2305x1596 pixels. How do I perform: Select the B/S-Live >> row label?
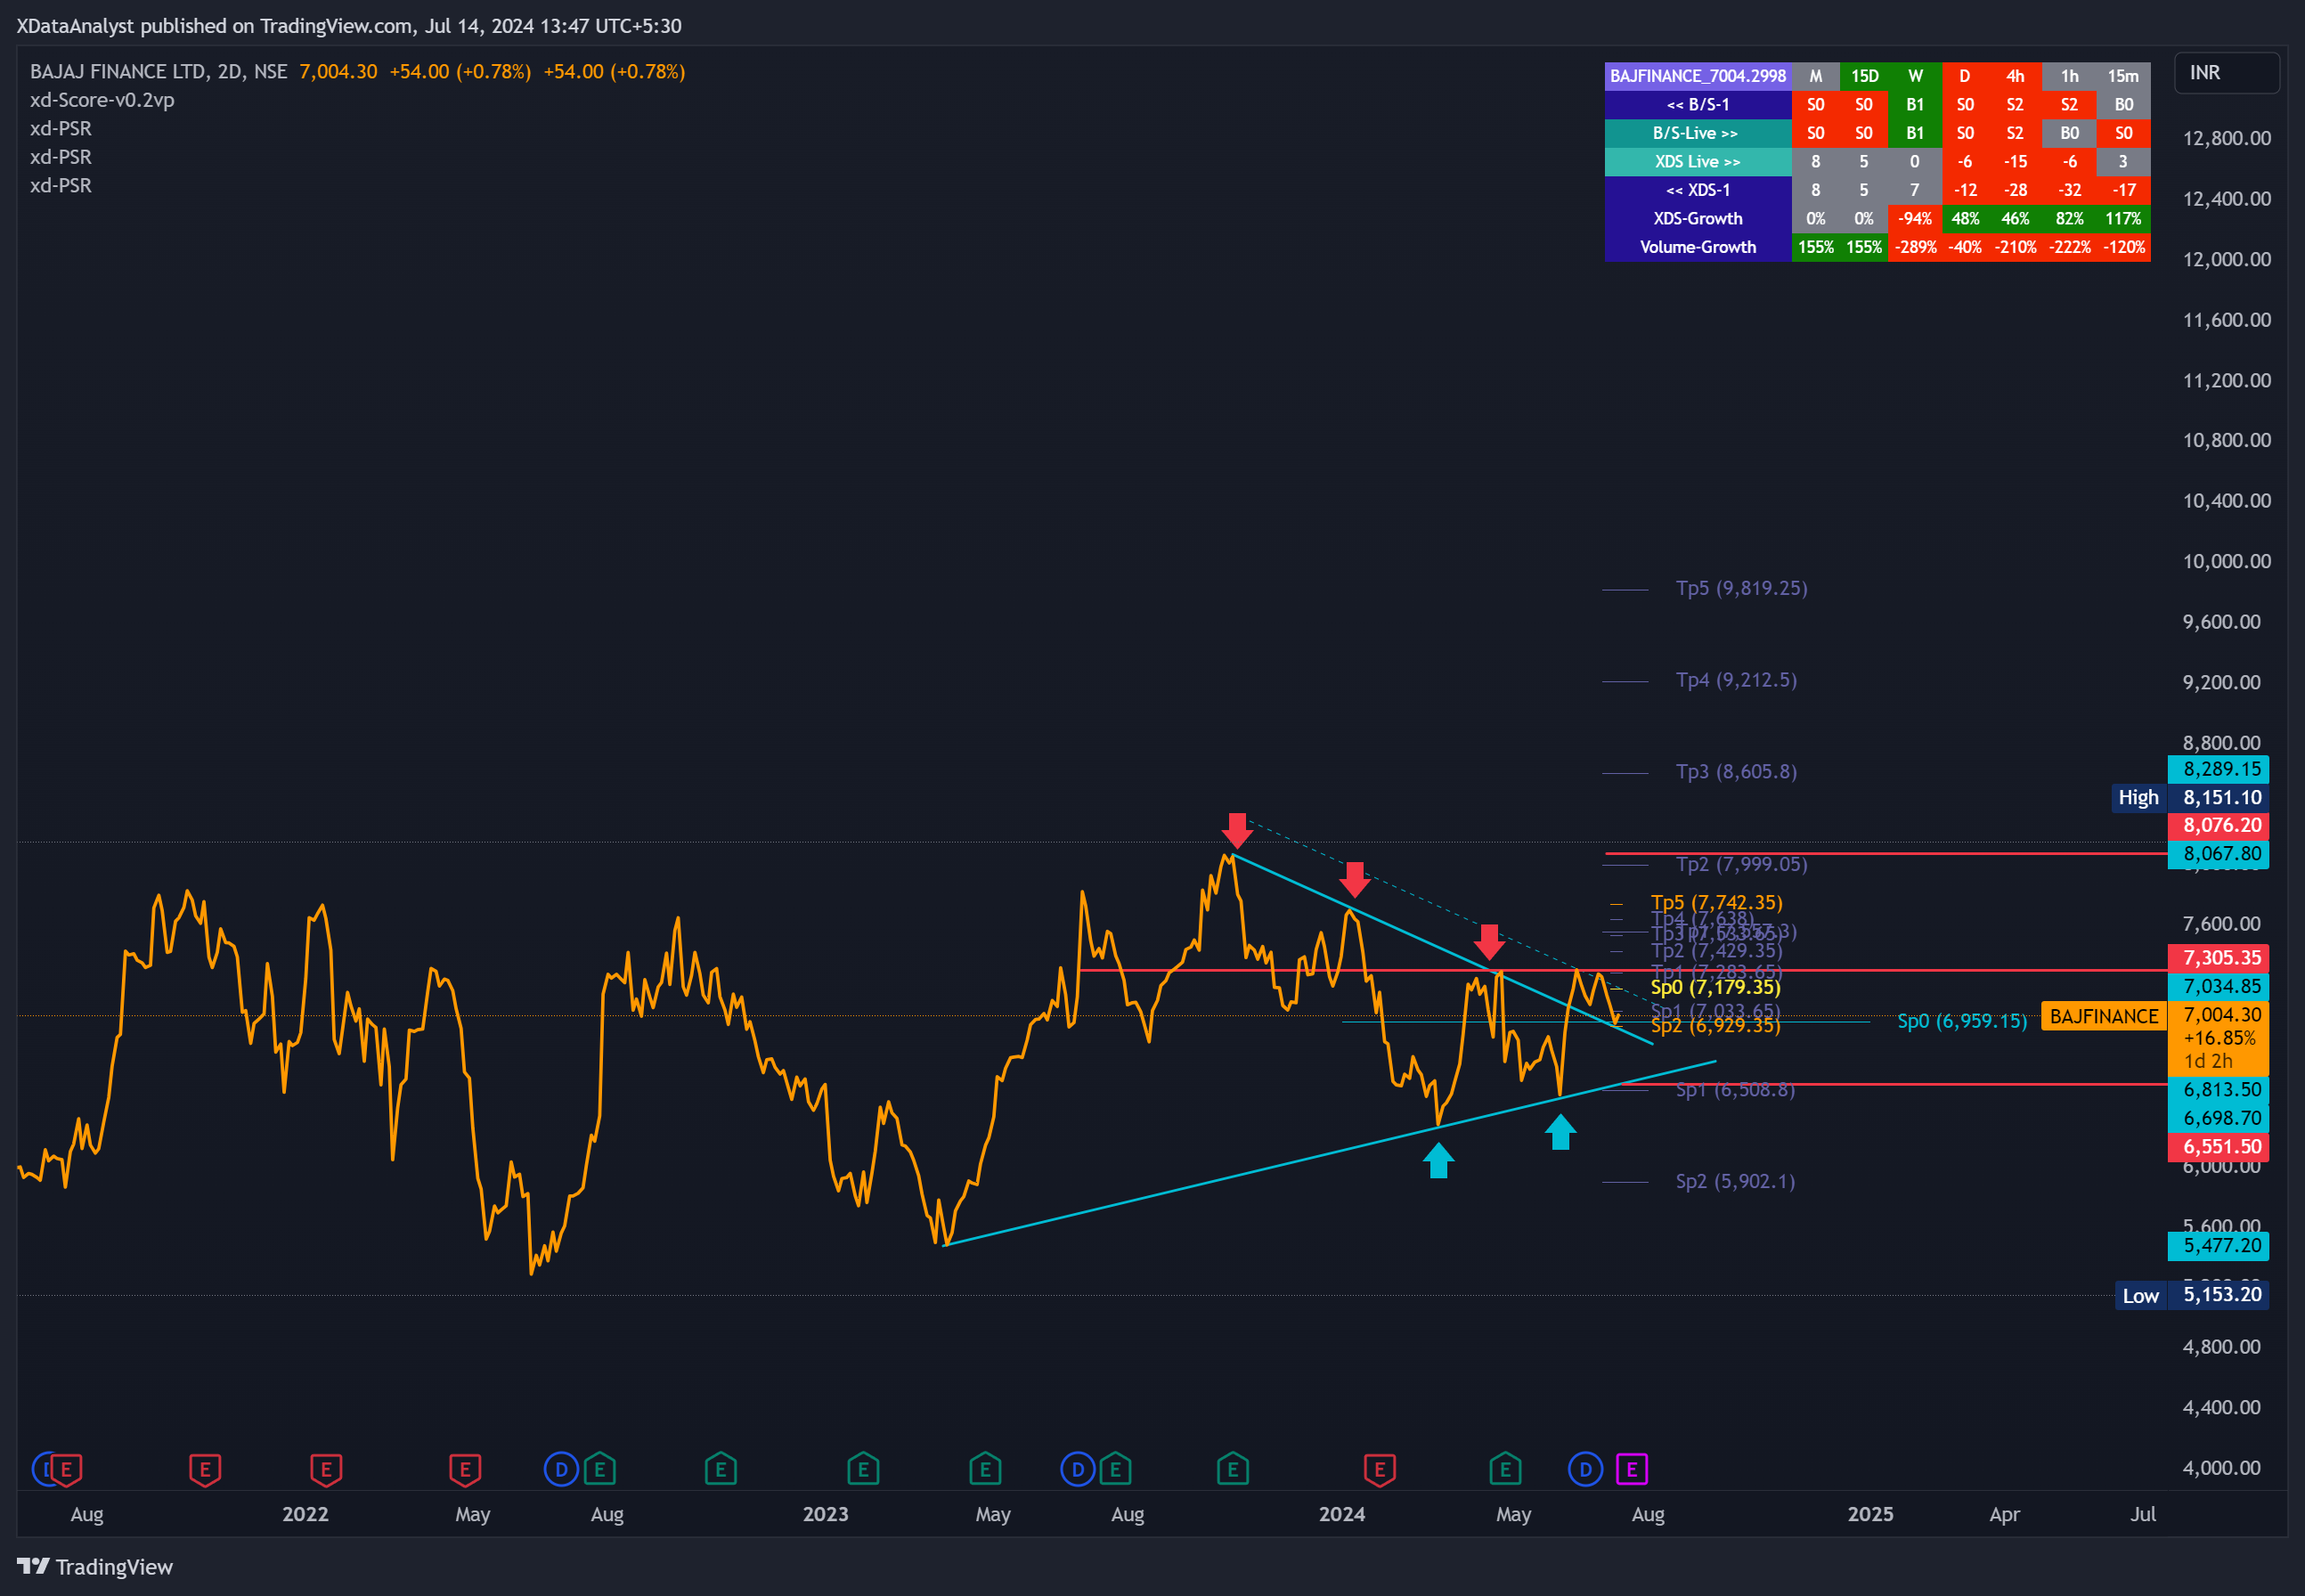click(x=1697, y=133)
